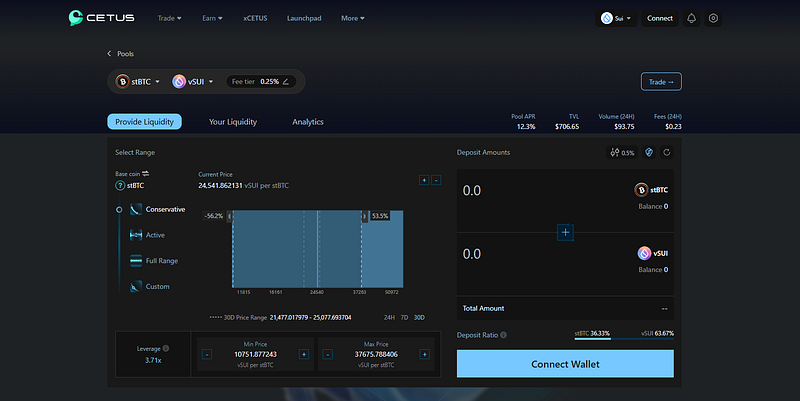The height and width of the screenshot is (401, 800).
Task: Click the Leverage value 3.71x
Action: [153, 360]
